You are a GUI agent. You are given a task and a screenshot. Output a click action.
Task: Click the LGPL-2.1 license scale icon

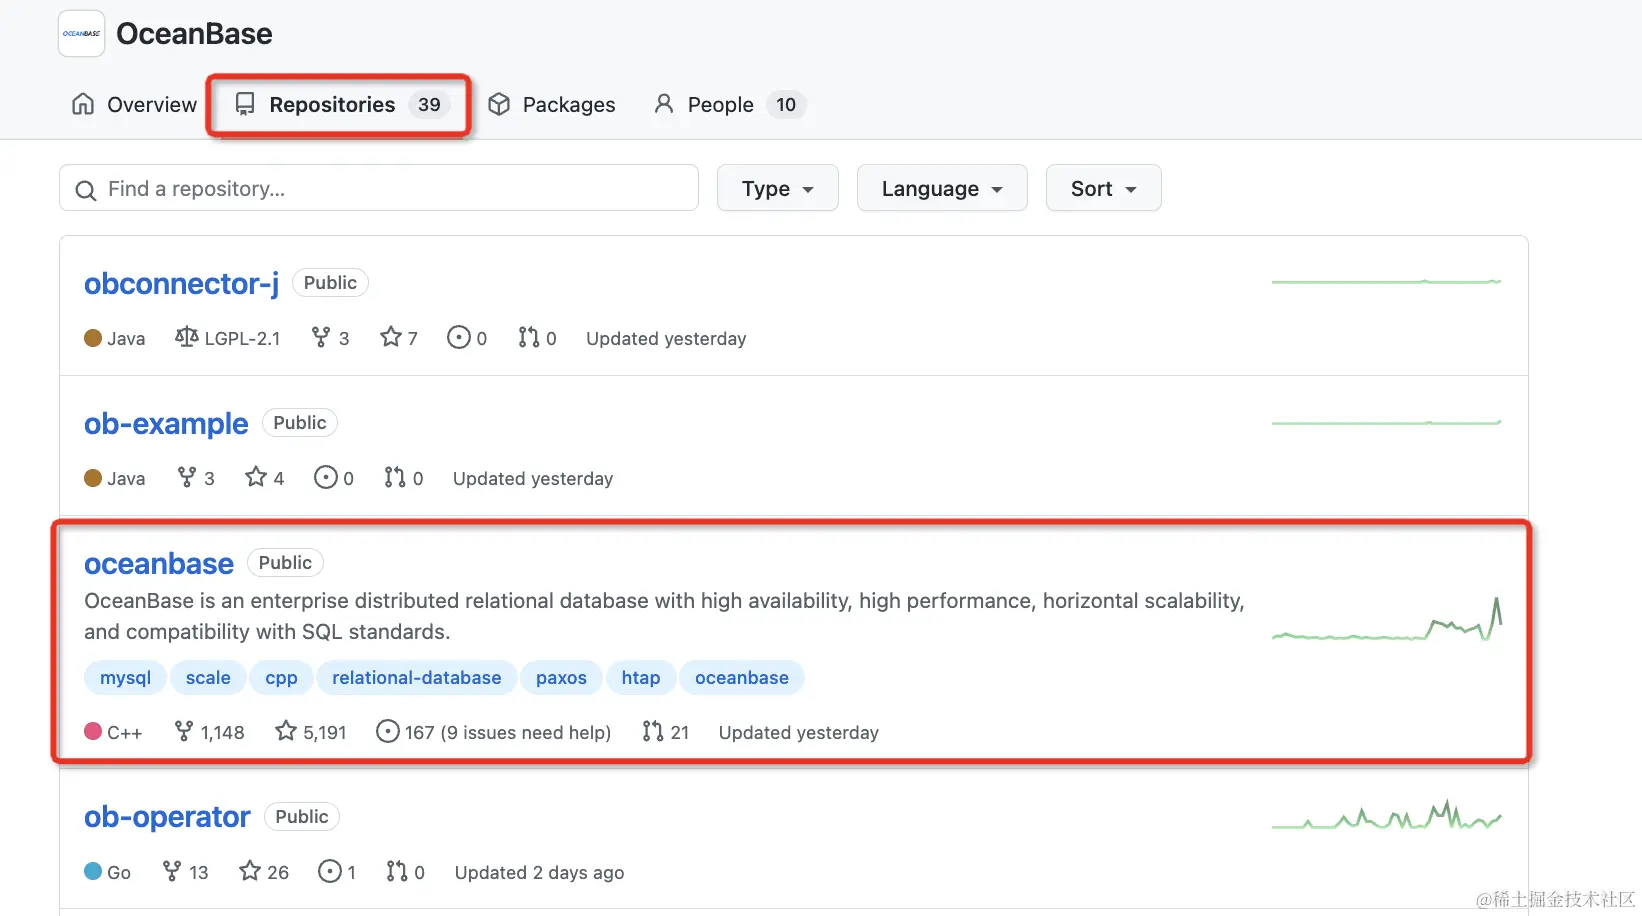point(186,338)
